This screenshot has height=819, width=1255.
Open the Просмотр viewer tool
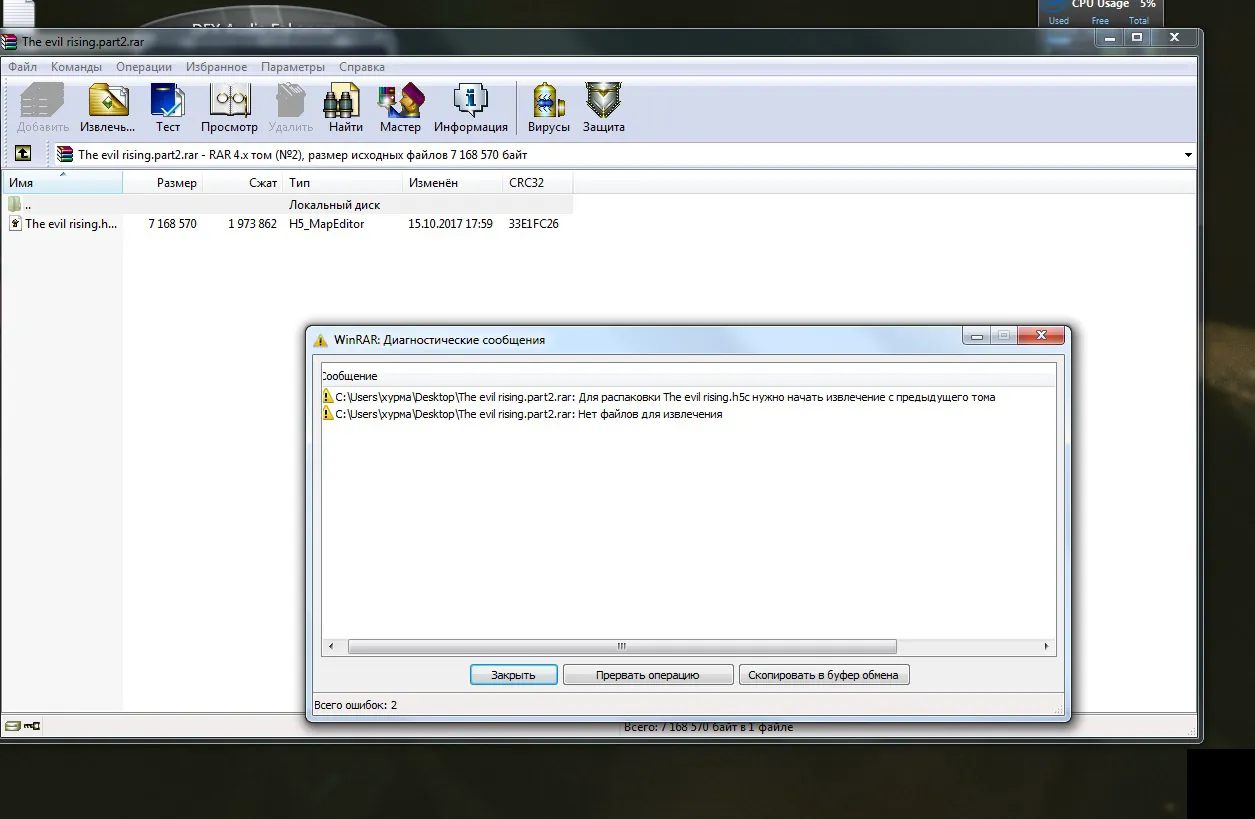tap(229, 108)
